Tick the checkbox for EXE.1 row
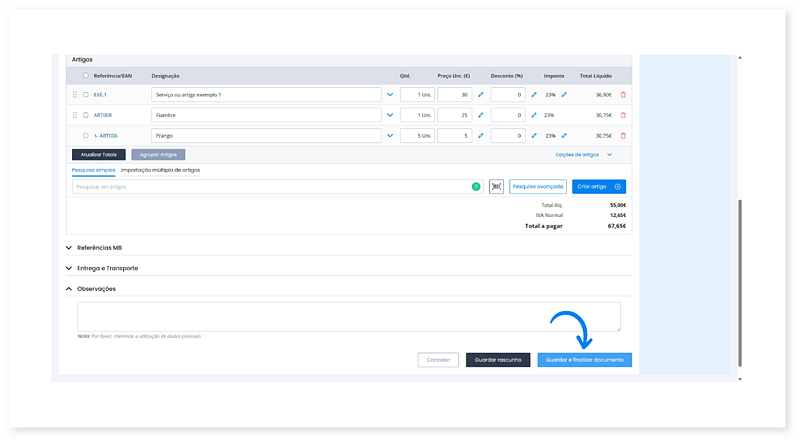Screen dimensions: 800x442 pyautogui.click(x=86, y=95)
